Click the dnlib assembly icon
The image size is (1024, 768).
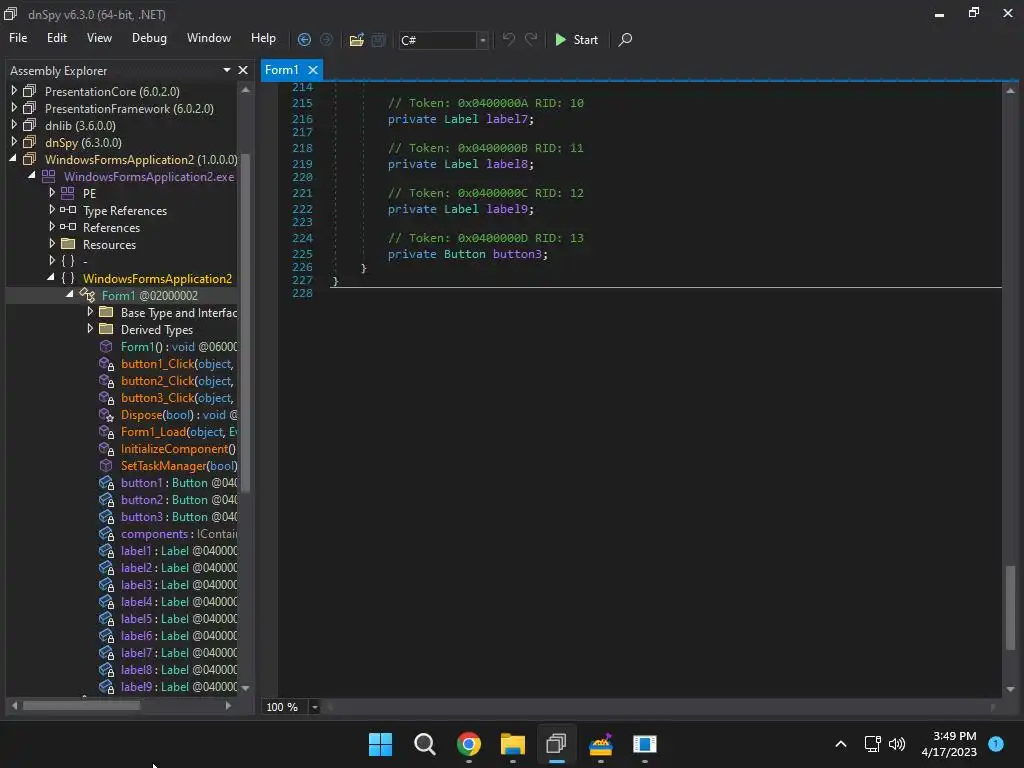(29, 125)
